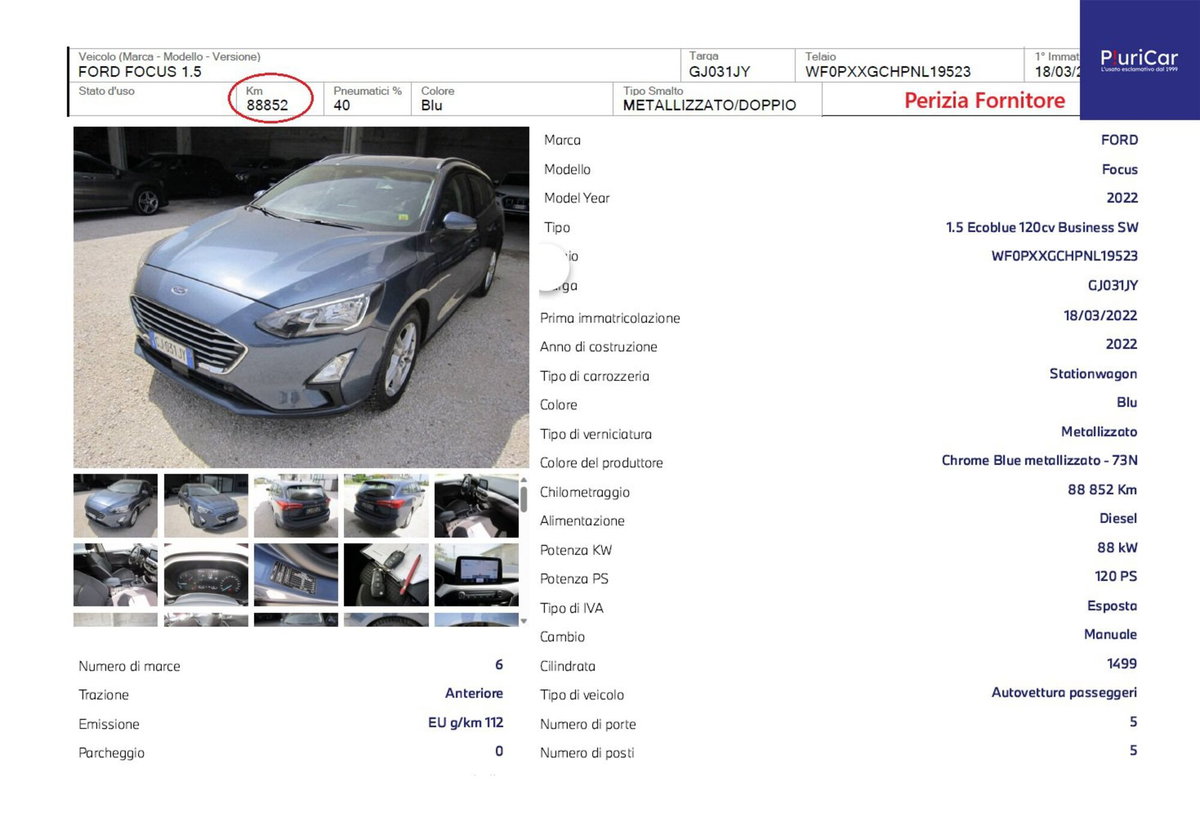Click 'Blu' under the header Colore field

[432, 105]
